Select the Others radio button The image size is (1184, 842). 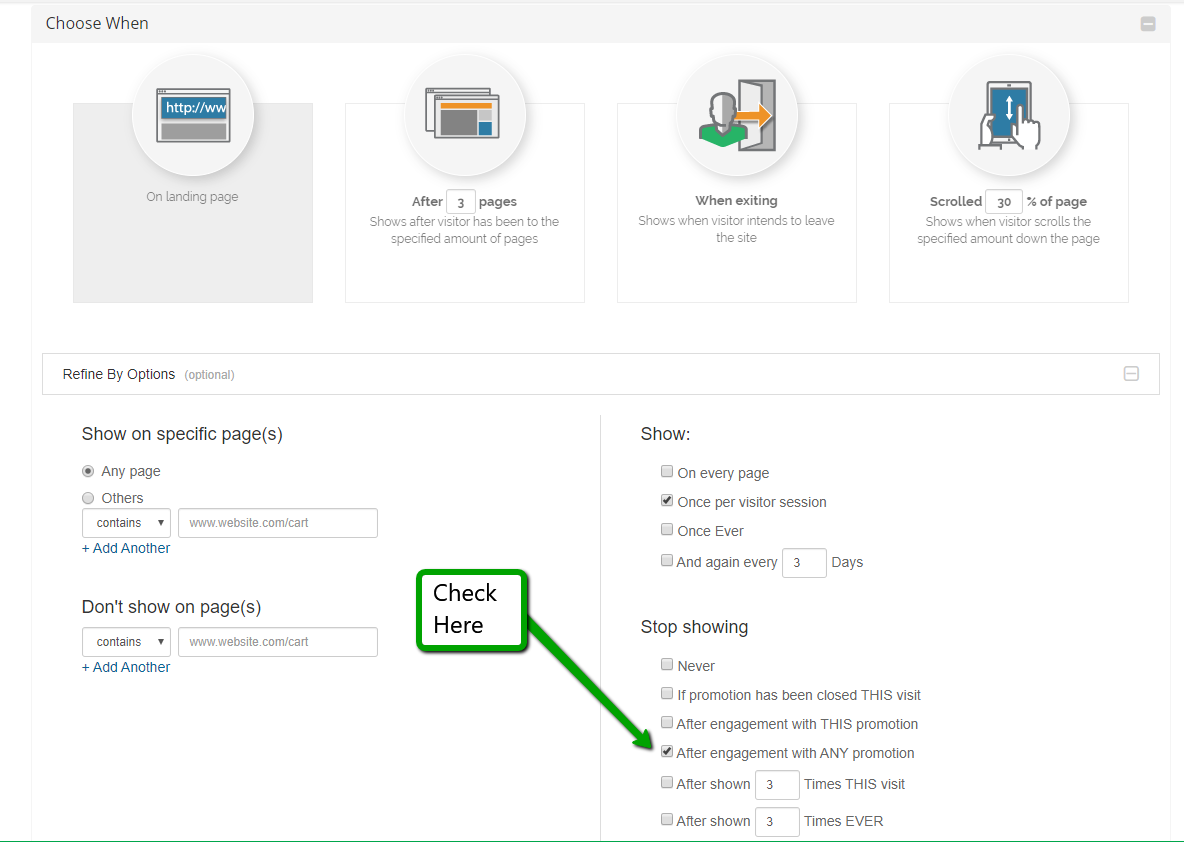pyautogui.click(x=88, y=498)
